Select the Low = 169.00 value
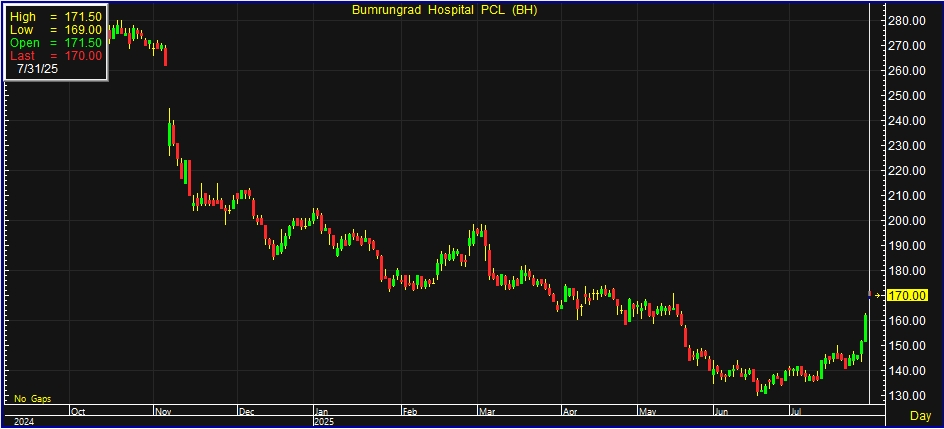Viewport: 944px width, 429px height. pos(55,30)
